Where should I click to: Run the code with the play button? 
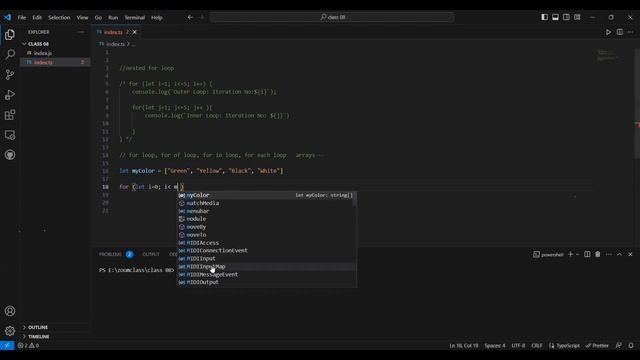tap(608, 32)
